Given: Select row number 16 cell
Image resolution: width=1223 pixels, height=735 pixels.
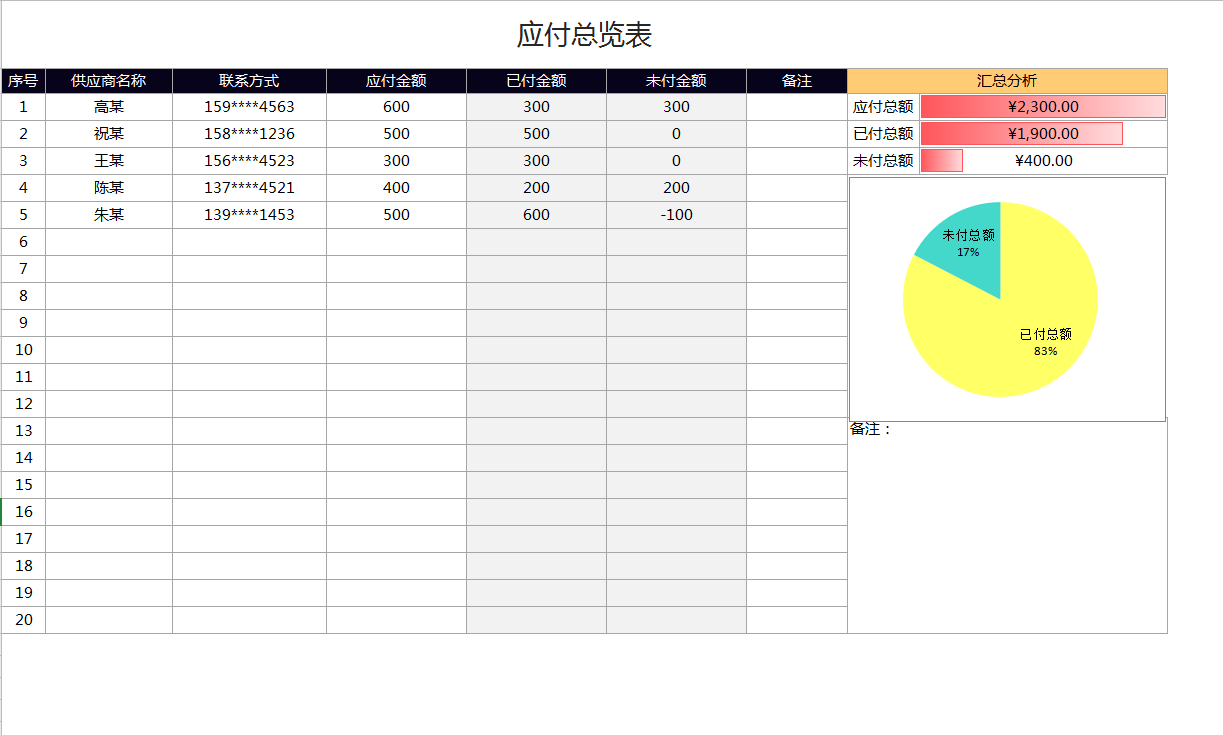Looking at the screenshot, I should pyautogui.click(x=24, y=511).
